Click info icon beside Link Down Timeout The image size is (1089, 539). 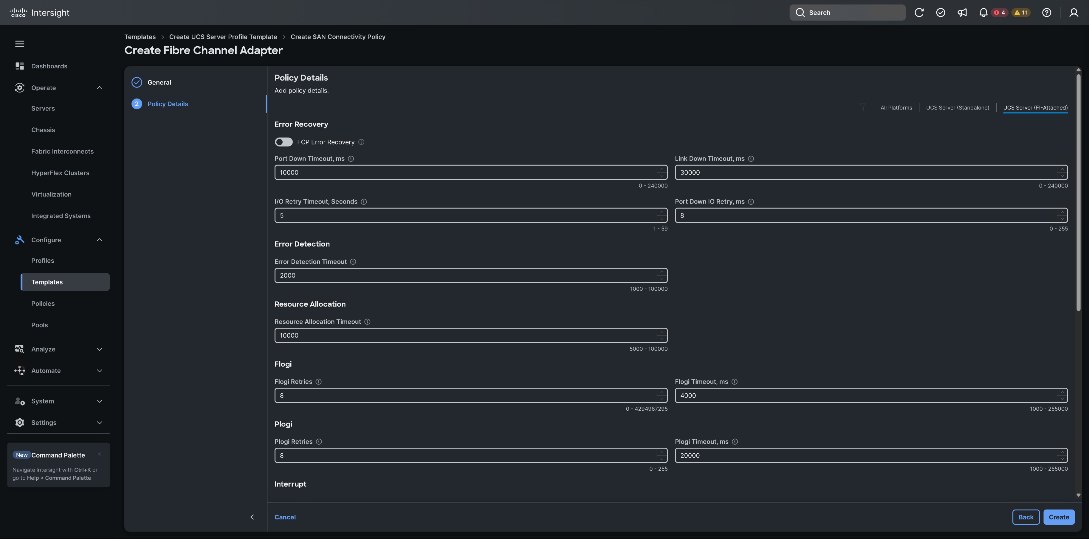(751, 159)
